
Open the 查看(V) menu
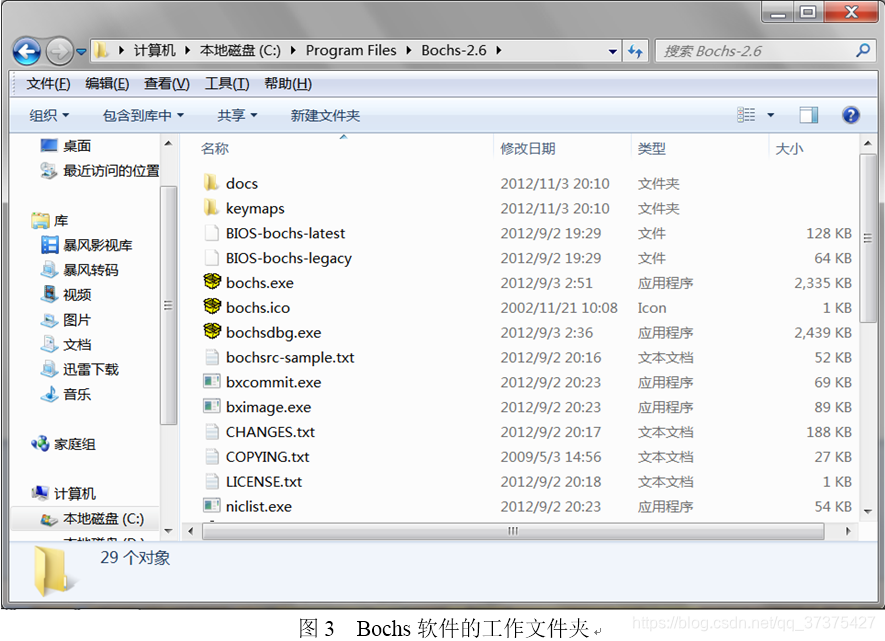pos(167,84)
